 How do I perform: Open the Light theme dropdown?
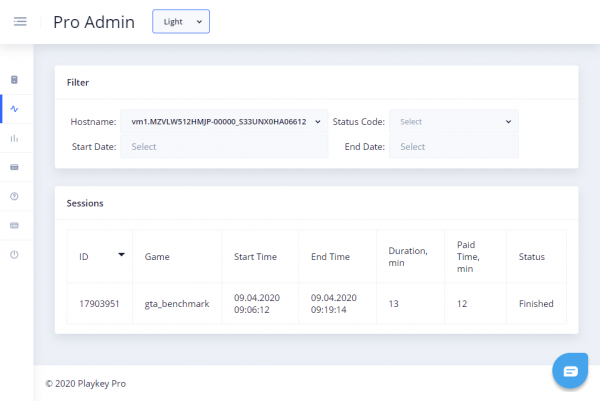pyautogui.click(x=181, y=21)
